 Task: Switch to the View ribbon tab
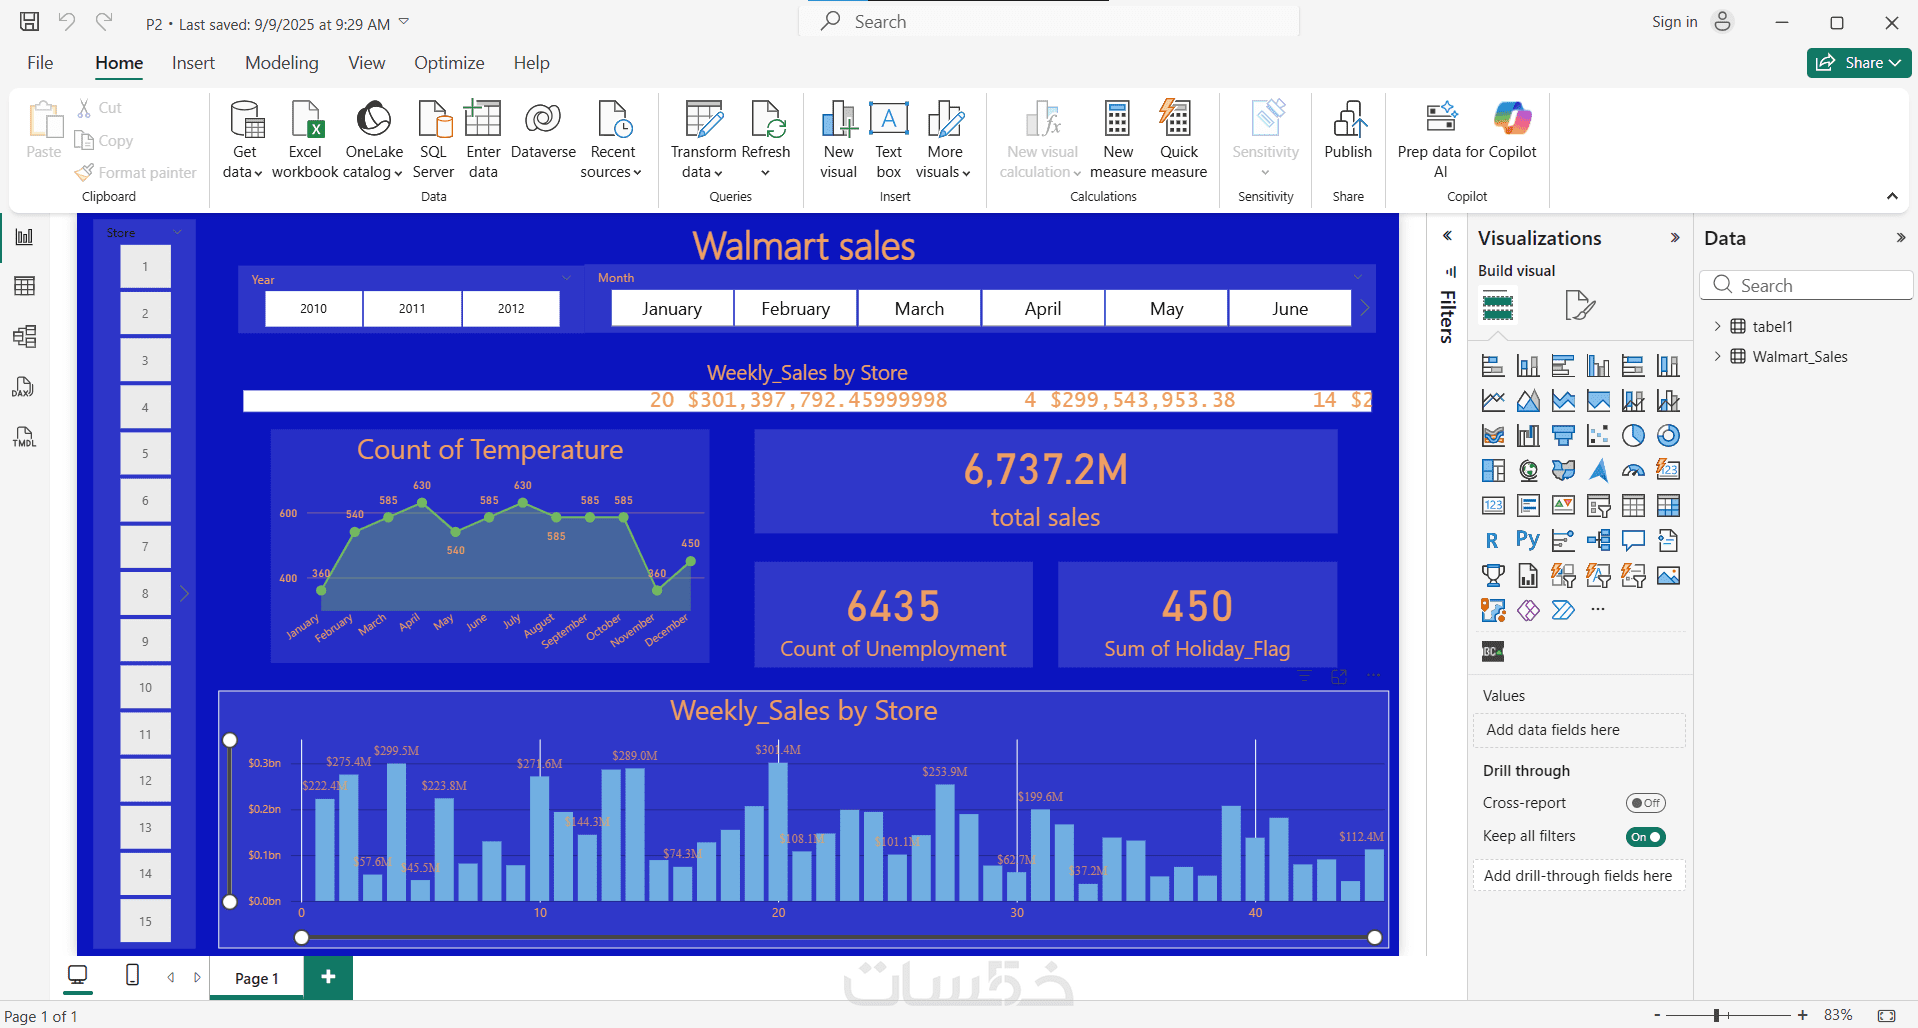click(366, 63)
